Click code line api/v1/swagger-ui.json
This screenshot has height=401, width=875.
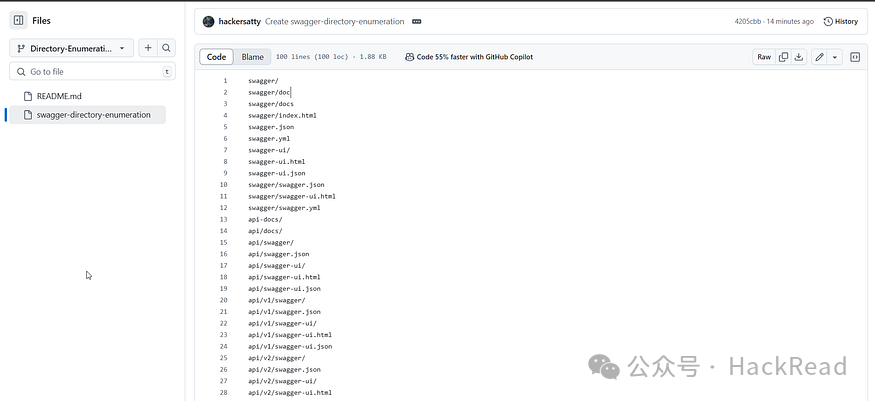click(290, 346)
